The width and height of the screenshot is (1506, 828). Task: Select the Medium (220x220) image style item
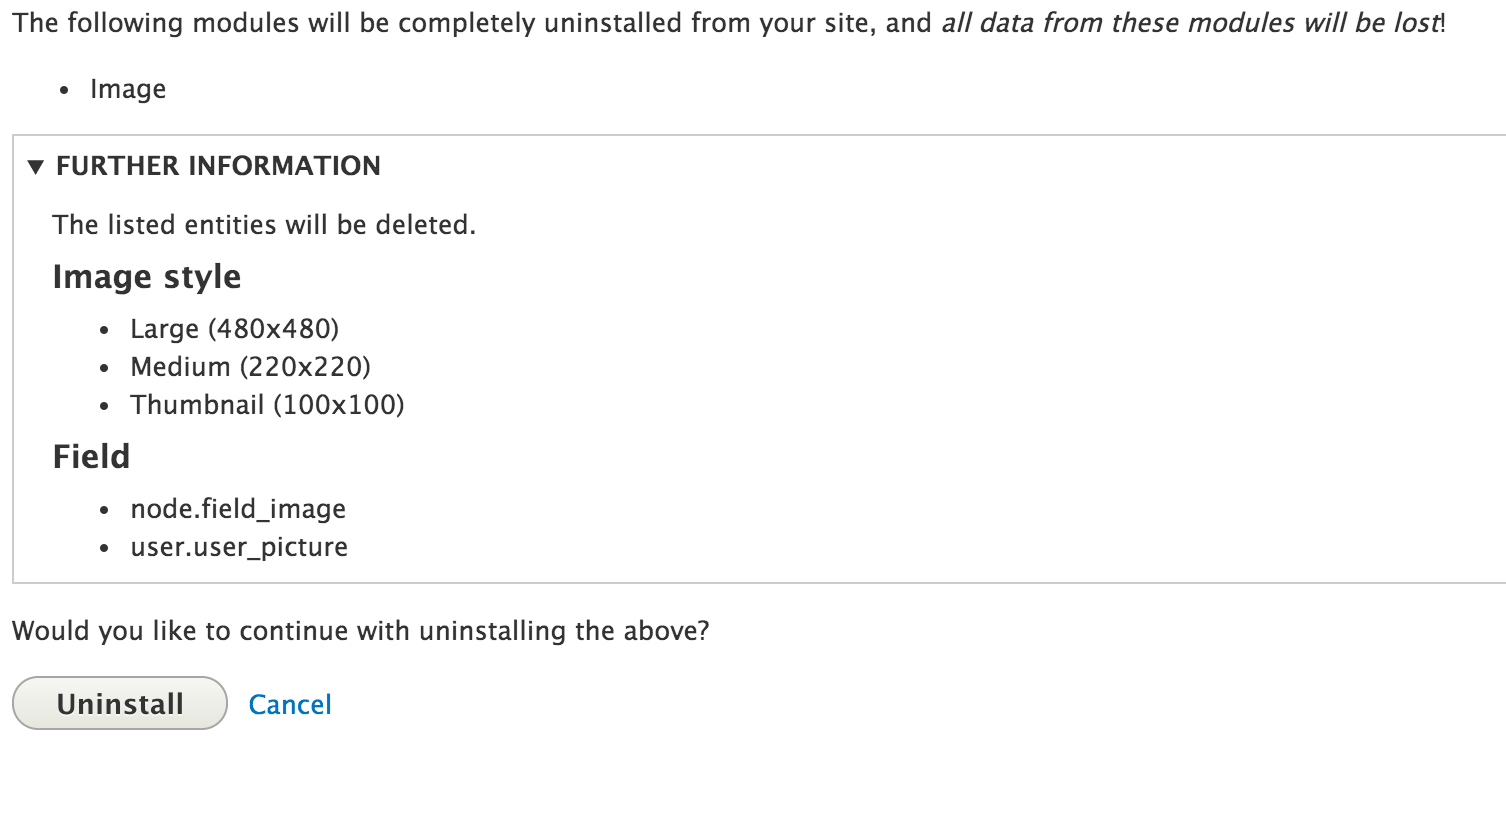[x=250, y=367]
